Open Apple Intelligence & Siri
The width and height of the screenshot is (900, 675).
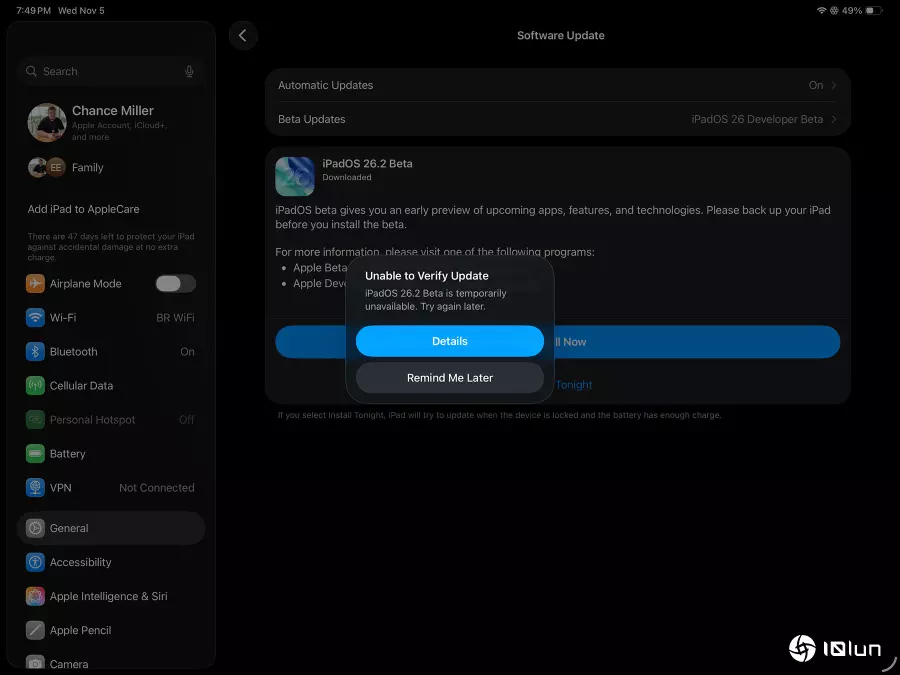tap(108, 596)
